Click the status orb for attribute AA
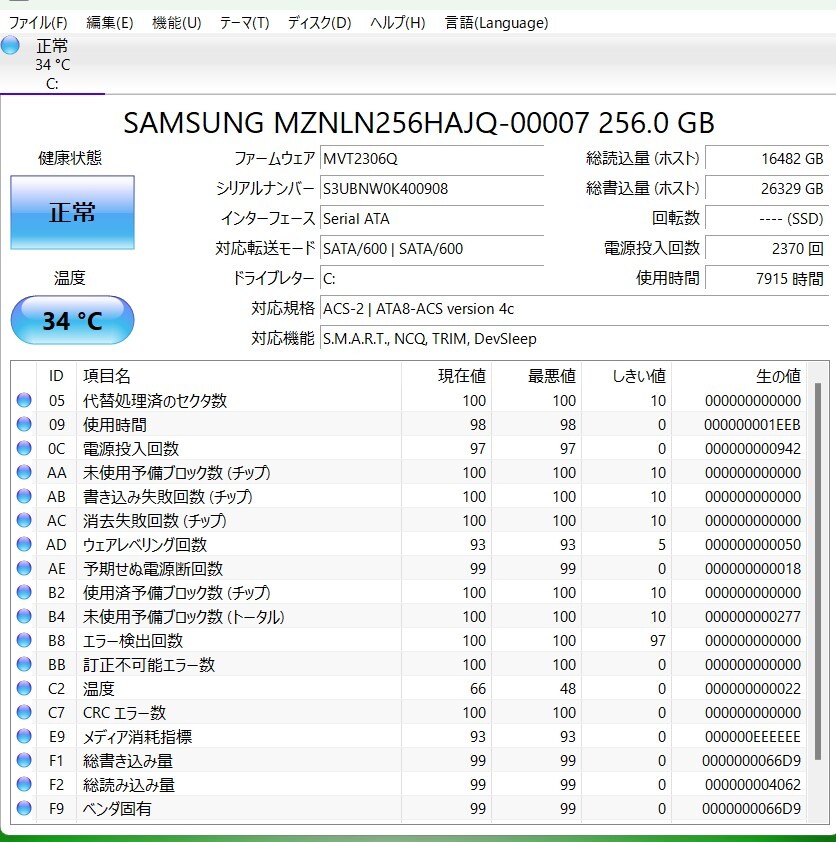The width and height of the screenshot is (836, 842). point(24,472)
